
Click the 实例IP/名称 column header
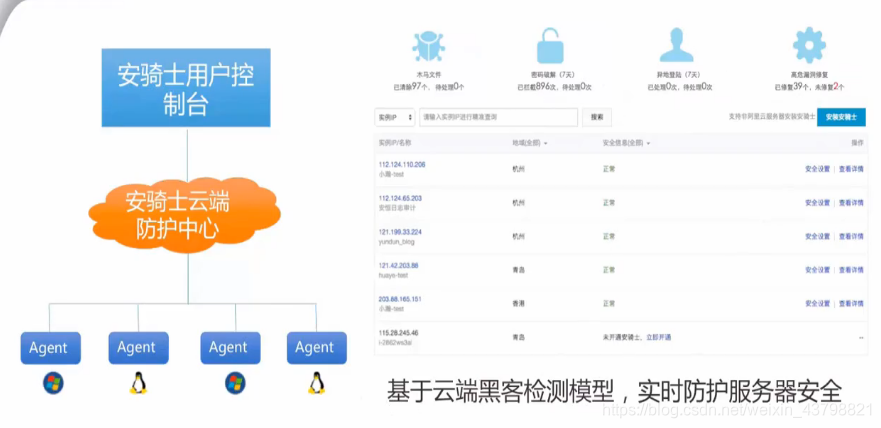(x=396, y=143)
